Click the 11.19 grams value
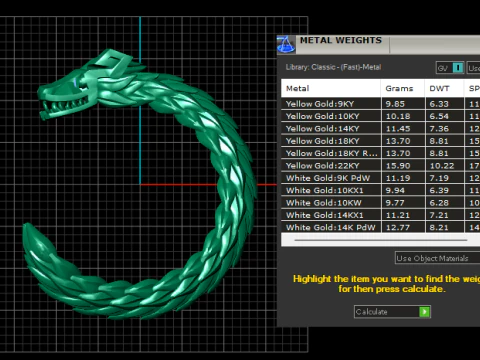The width and height of the screenshot is (480, 360). tap(398, 178)
